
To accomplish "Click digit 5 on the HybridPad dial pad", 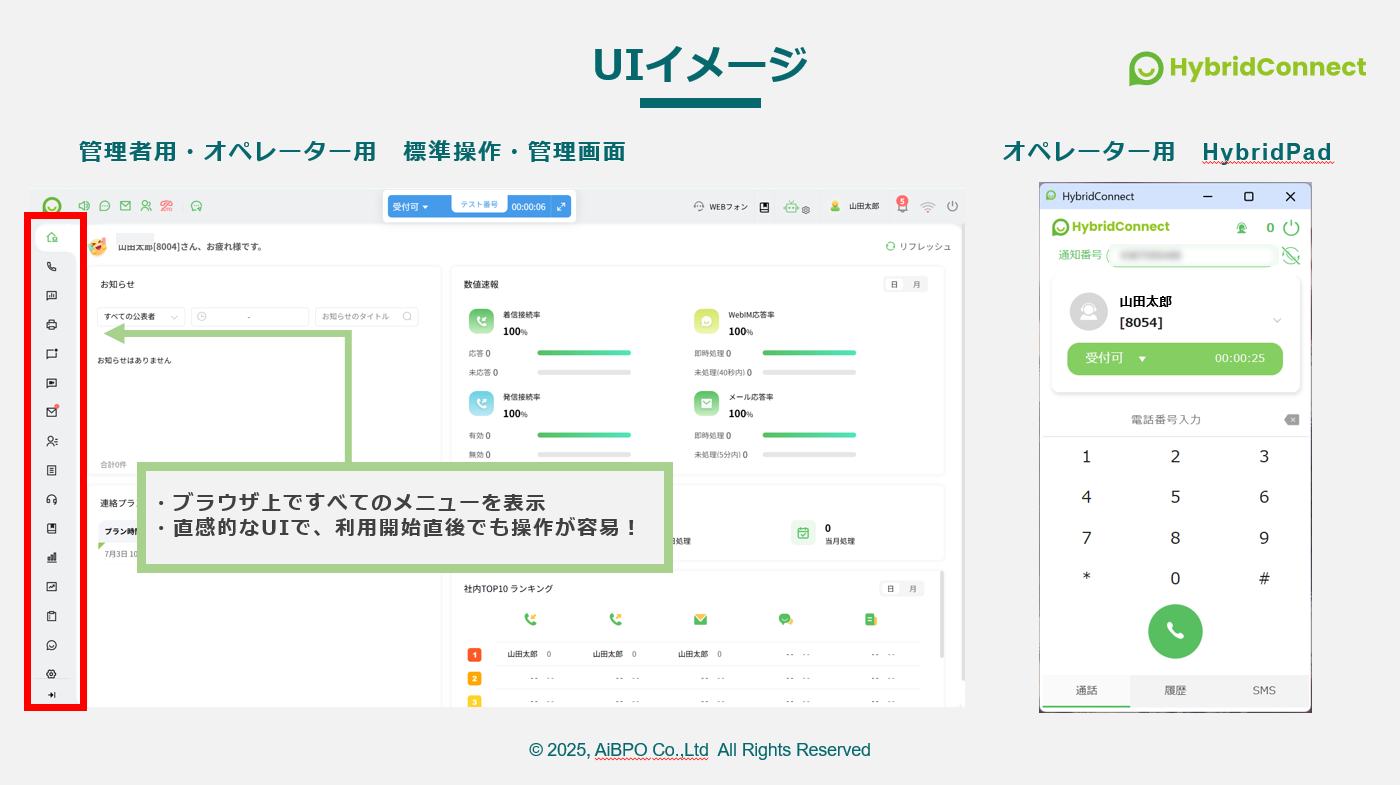I will [x=1175, y=497].
